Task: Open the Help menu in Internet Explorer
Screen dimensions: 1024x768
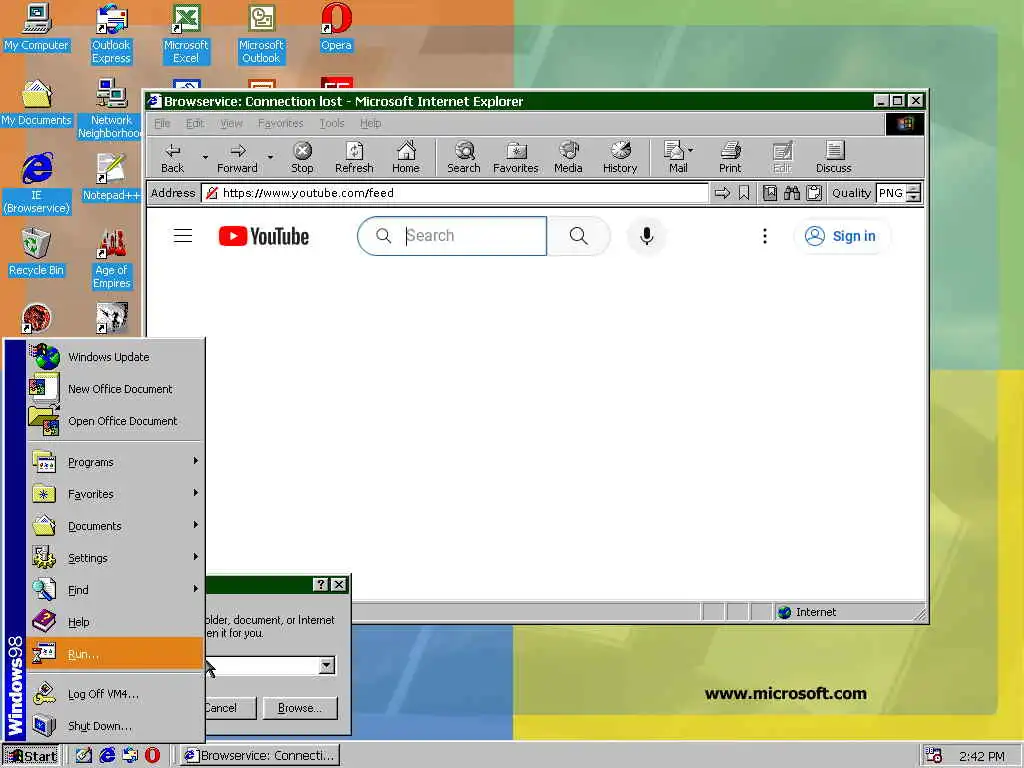Action: click(370, 123)
